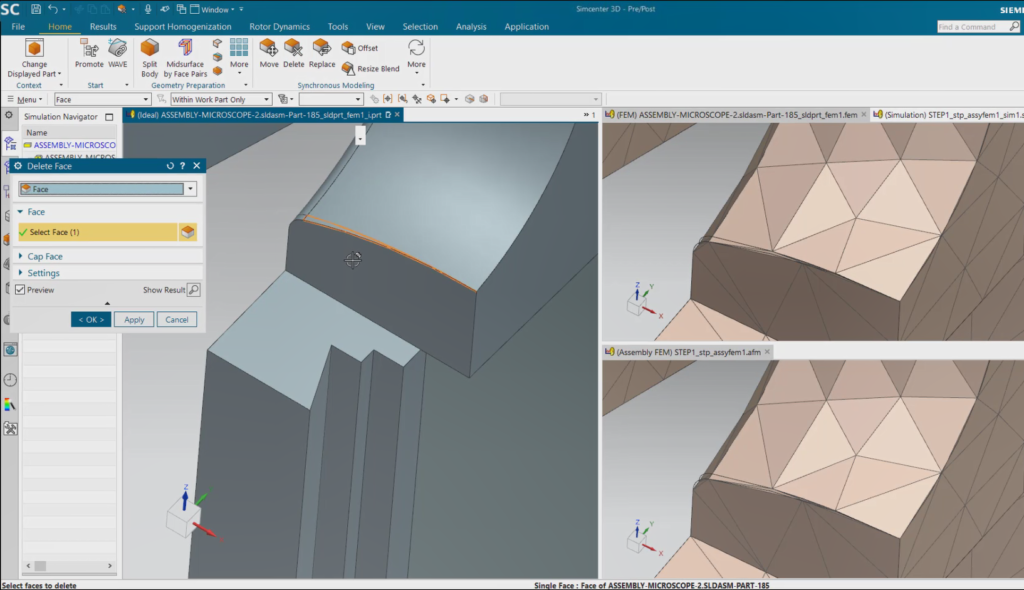Confirm Select Face (1) selection step
1024x590 pixels.
[x=100, y=231]
